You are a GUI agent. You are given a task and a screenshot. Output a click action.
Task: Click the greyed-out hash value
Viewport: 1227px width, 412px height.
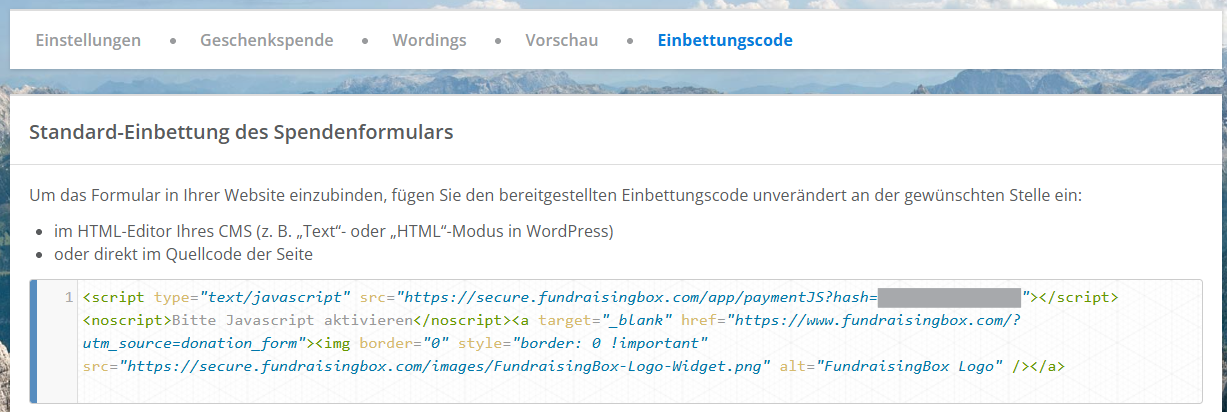[950, 297]
